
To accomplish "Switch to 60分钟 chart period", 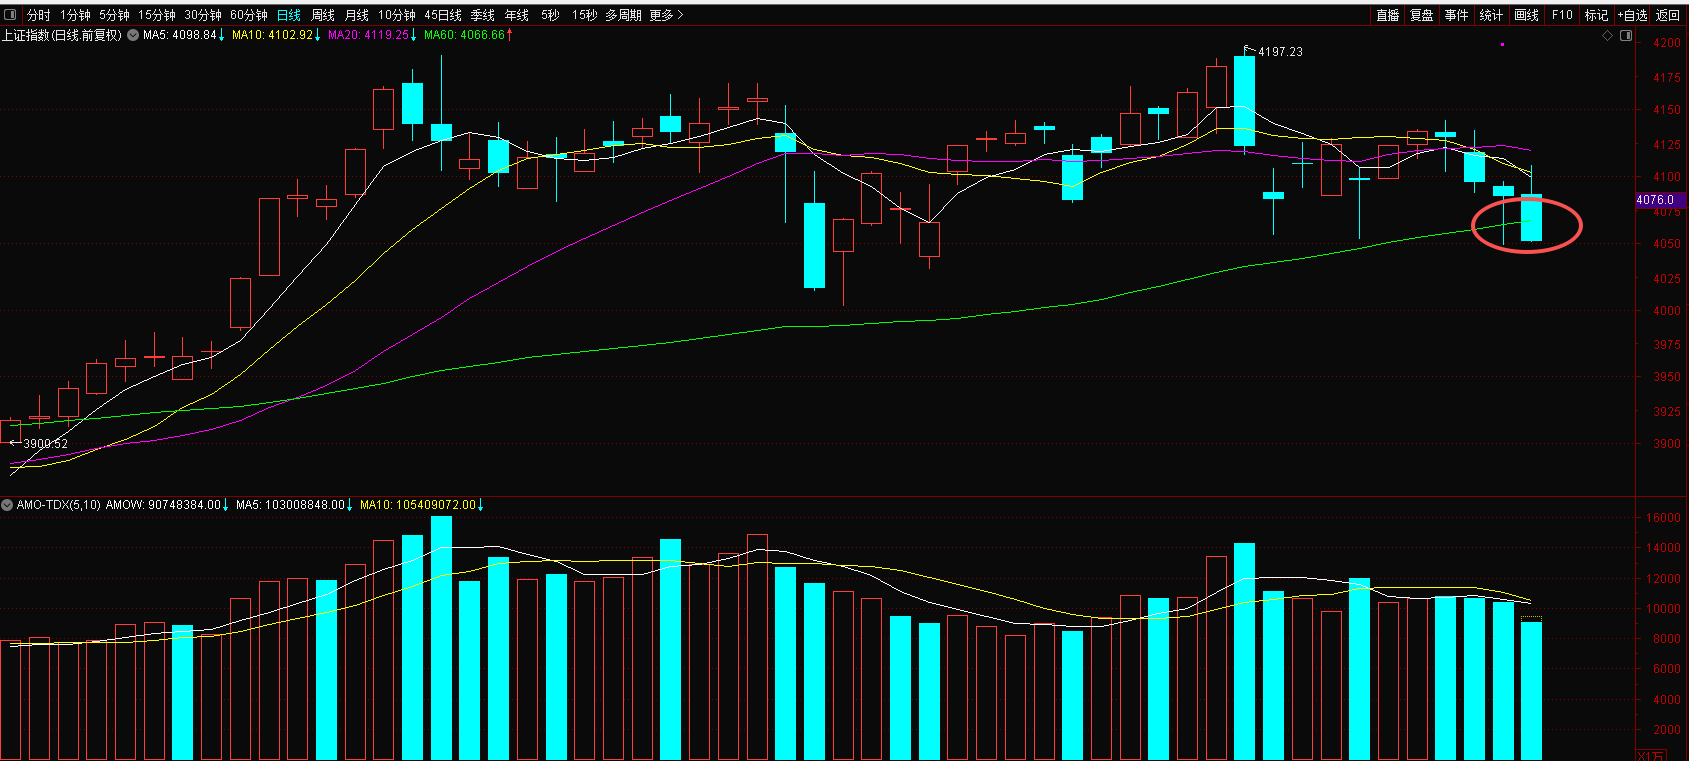I will click(249, 15).
